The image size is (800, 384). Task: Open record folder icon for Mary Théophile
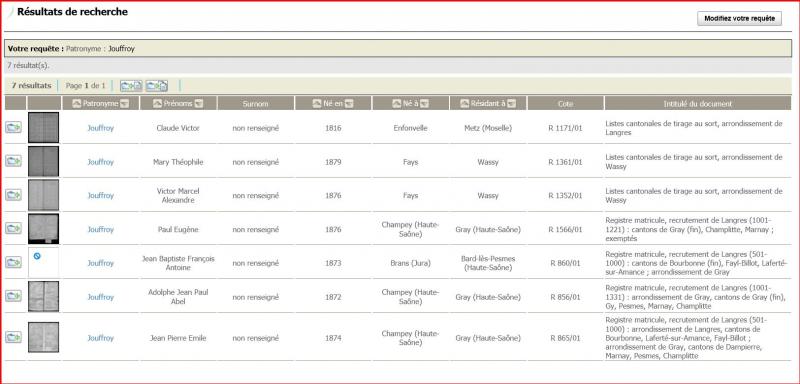pos(13,161)
